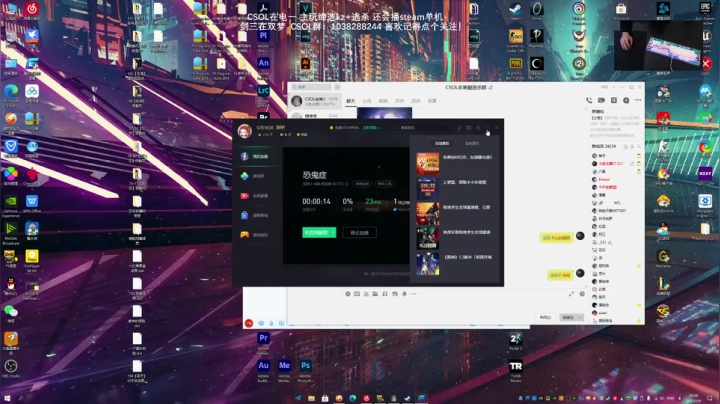Open Adobe Media Encoder desktop shortcut
The height and width of the screenshot is (404, 720).
284,371
